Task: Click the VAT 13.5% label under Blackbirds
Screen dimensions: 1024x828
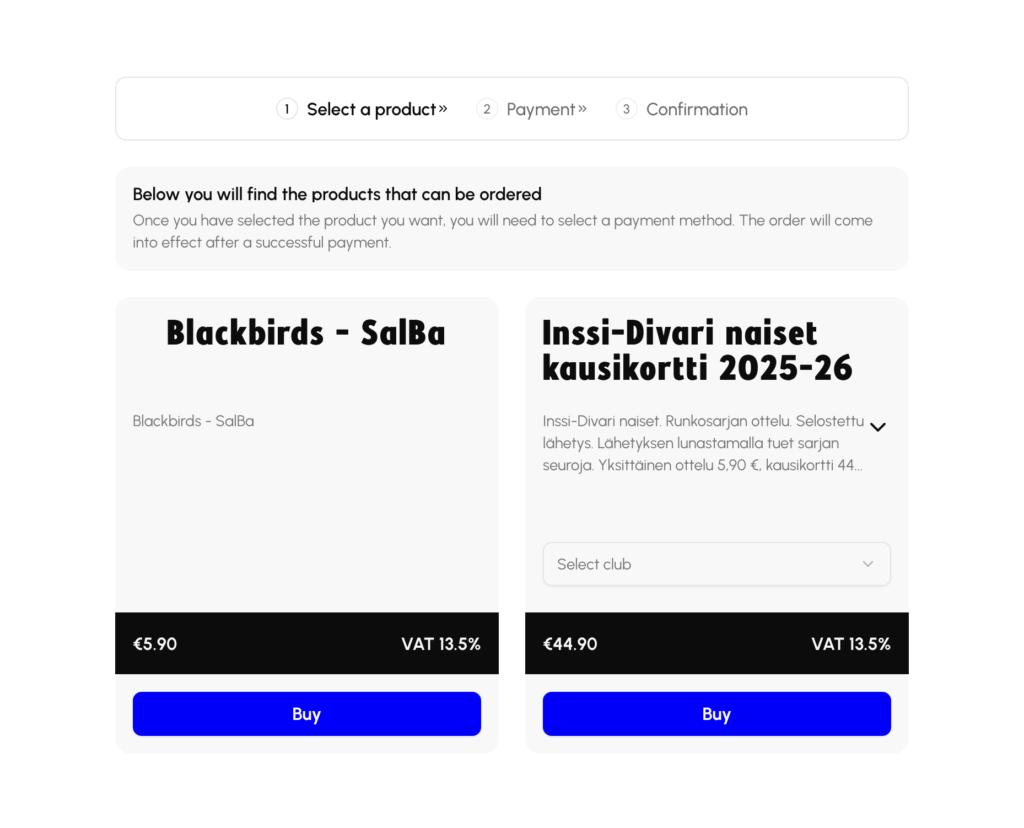Action: click(x=441, y=644)
